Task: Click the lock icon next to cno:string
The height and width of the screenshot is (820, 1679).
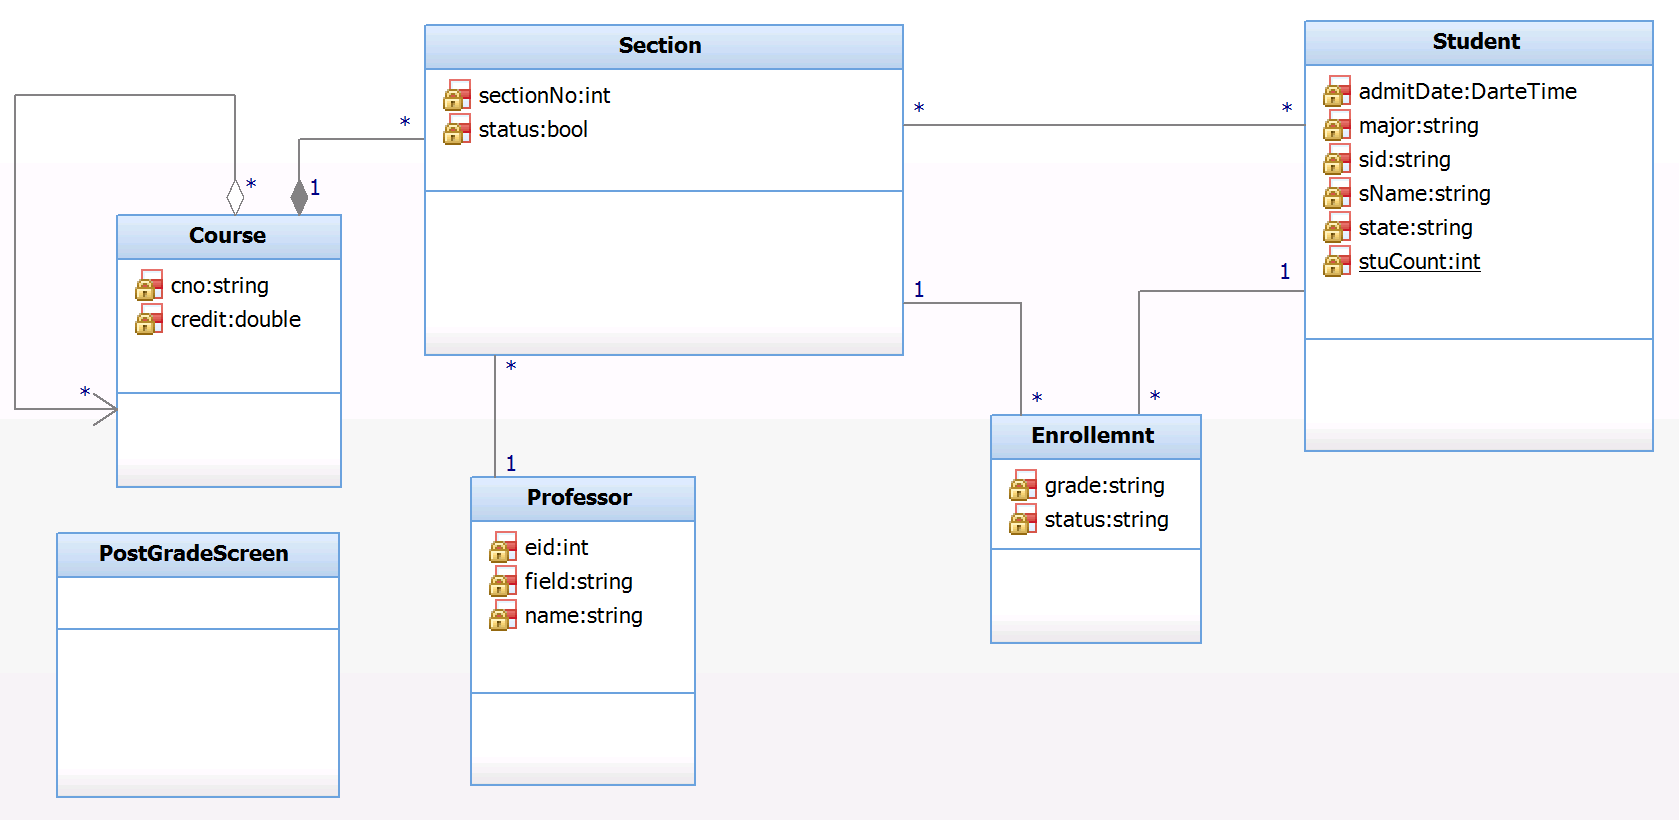Action: [149, 286]
